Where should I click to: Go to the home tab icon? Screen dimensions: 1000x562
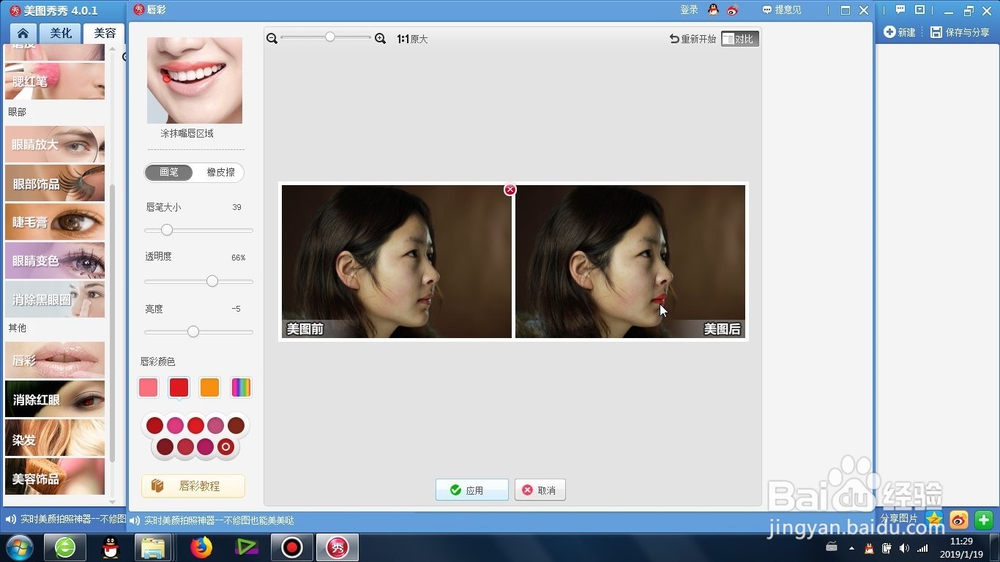click(x=23, y=33)
